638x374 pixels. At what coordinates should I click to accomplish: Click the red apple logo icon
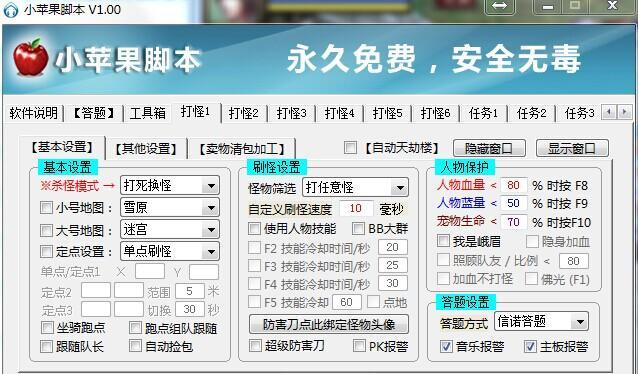[x=30, y=57]
